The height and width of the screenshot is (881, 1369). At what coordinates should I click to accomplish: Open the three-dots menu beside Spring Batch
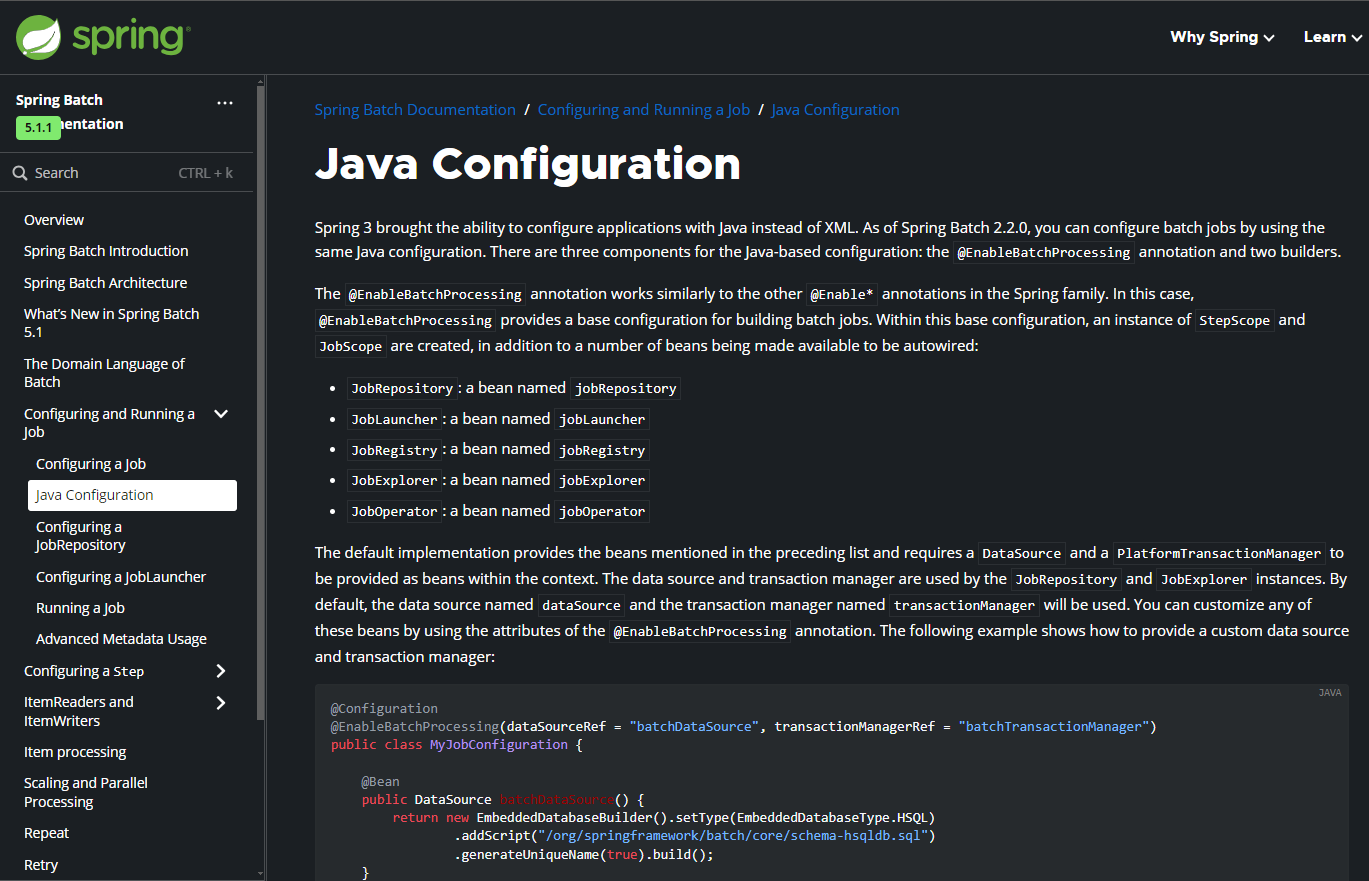tap(225, 102)
